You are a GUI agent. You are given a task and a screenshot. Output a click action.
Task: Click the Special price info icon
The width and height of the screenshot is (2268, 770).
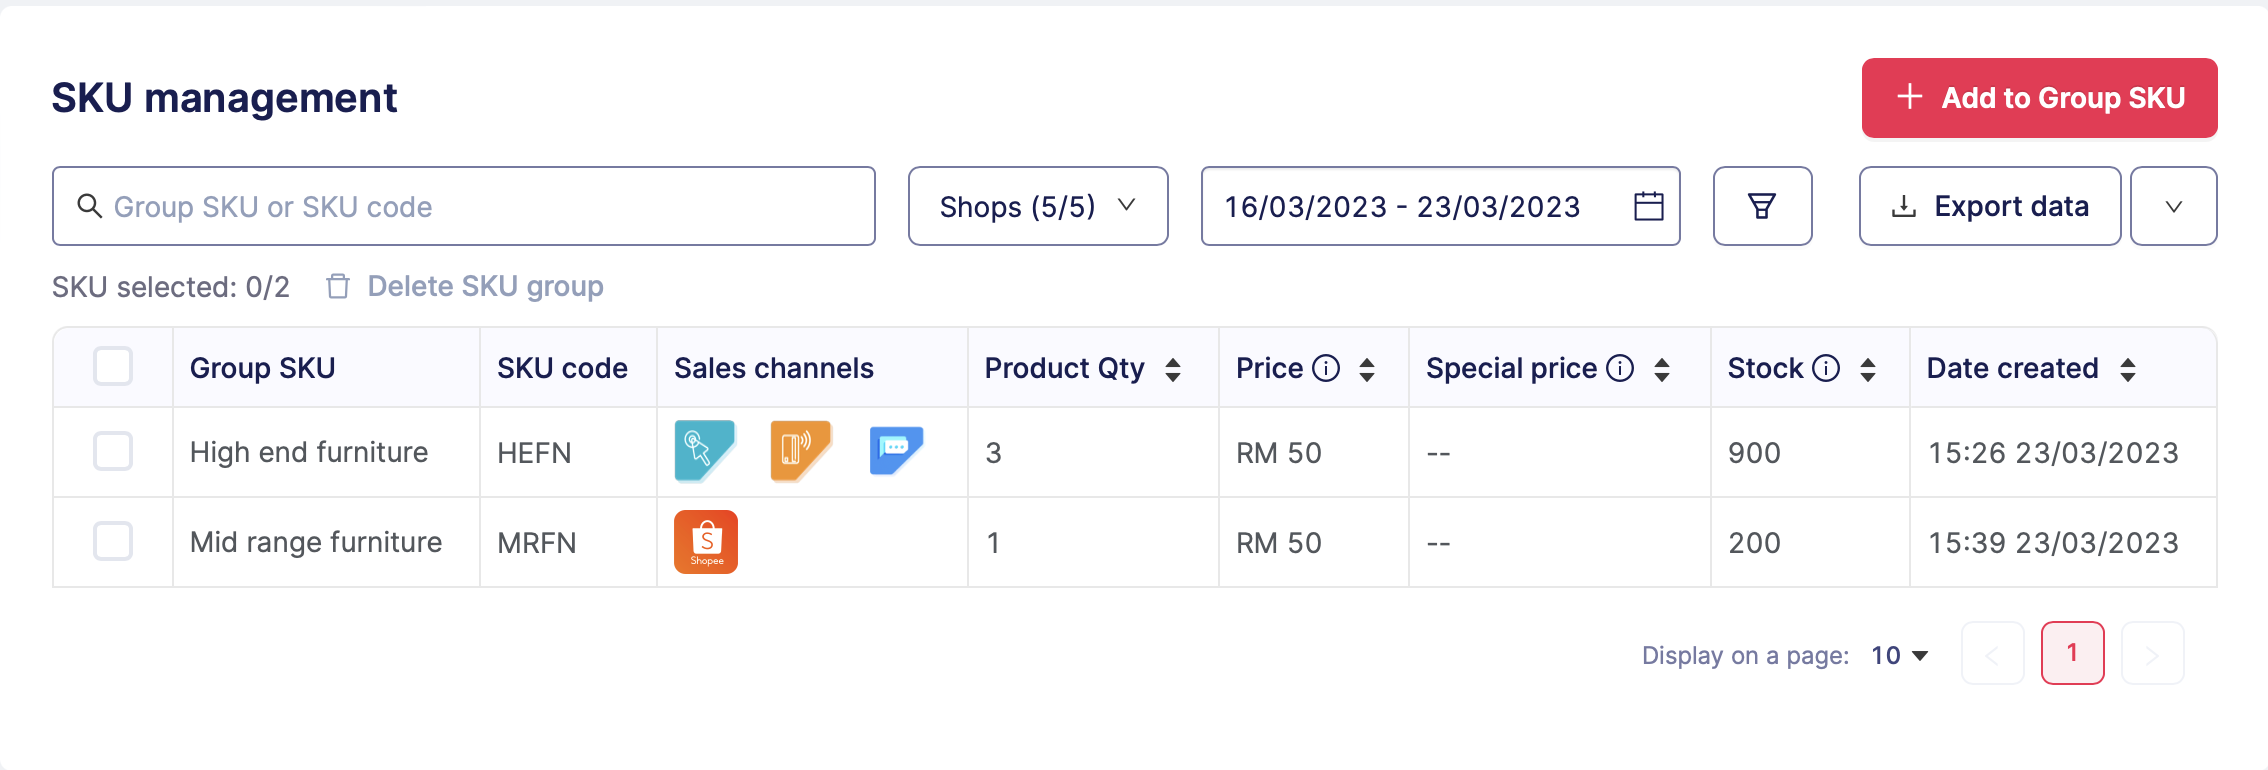[x=1620, y=369]
